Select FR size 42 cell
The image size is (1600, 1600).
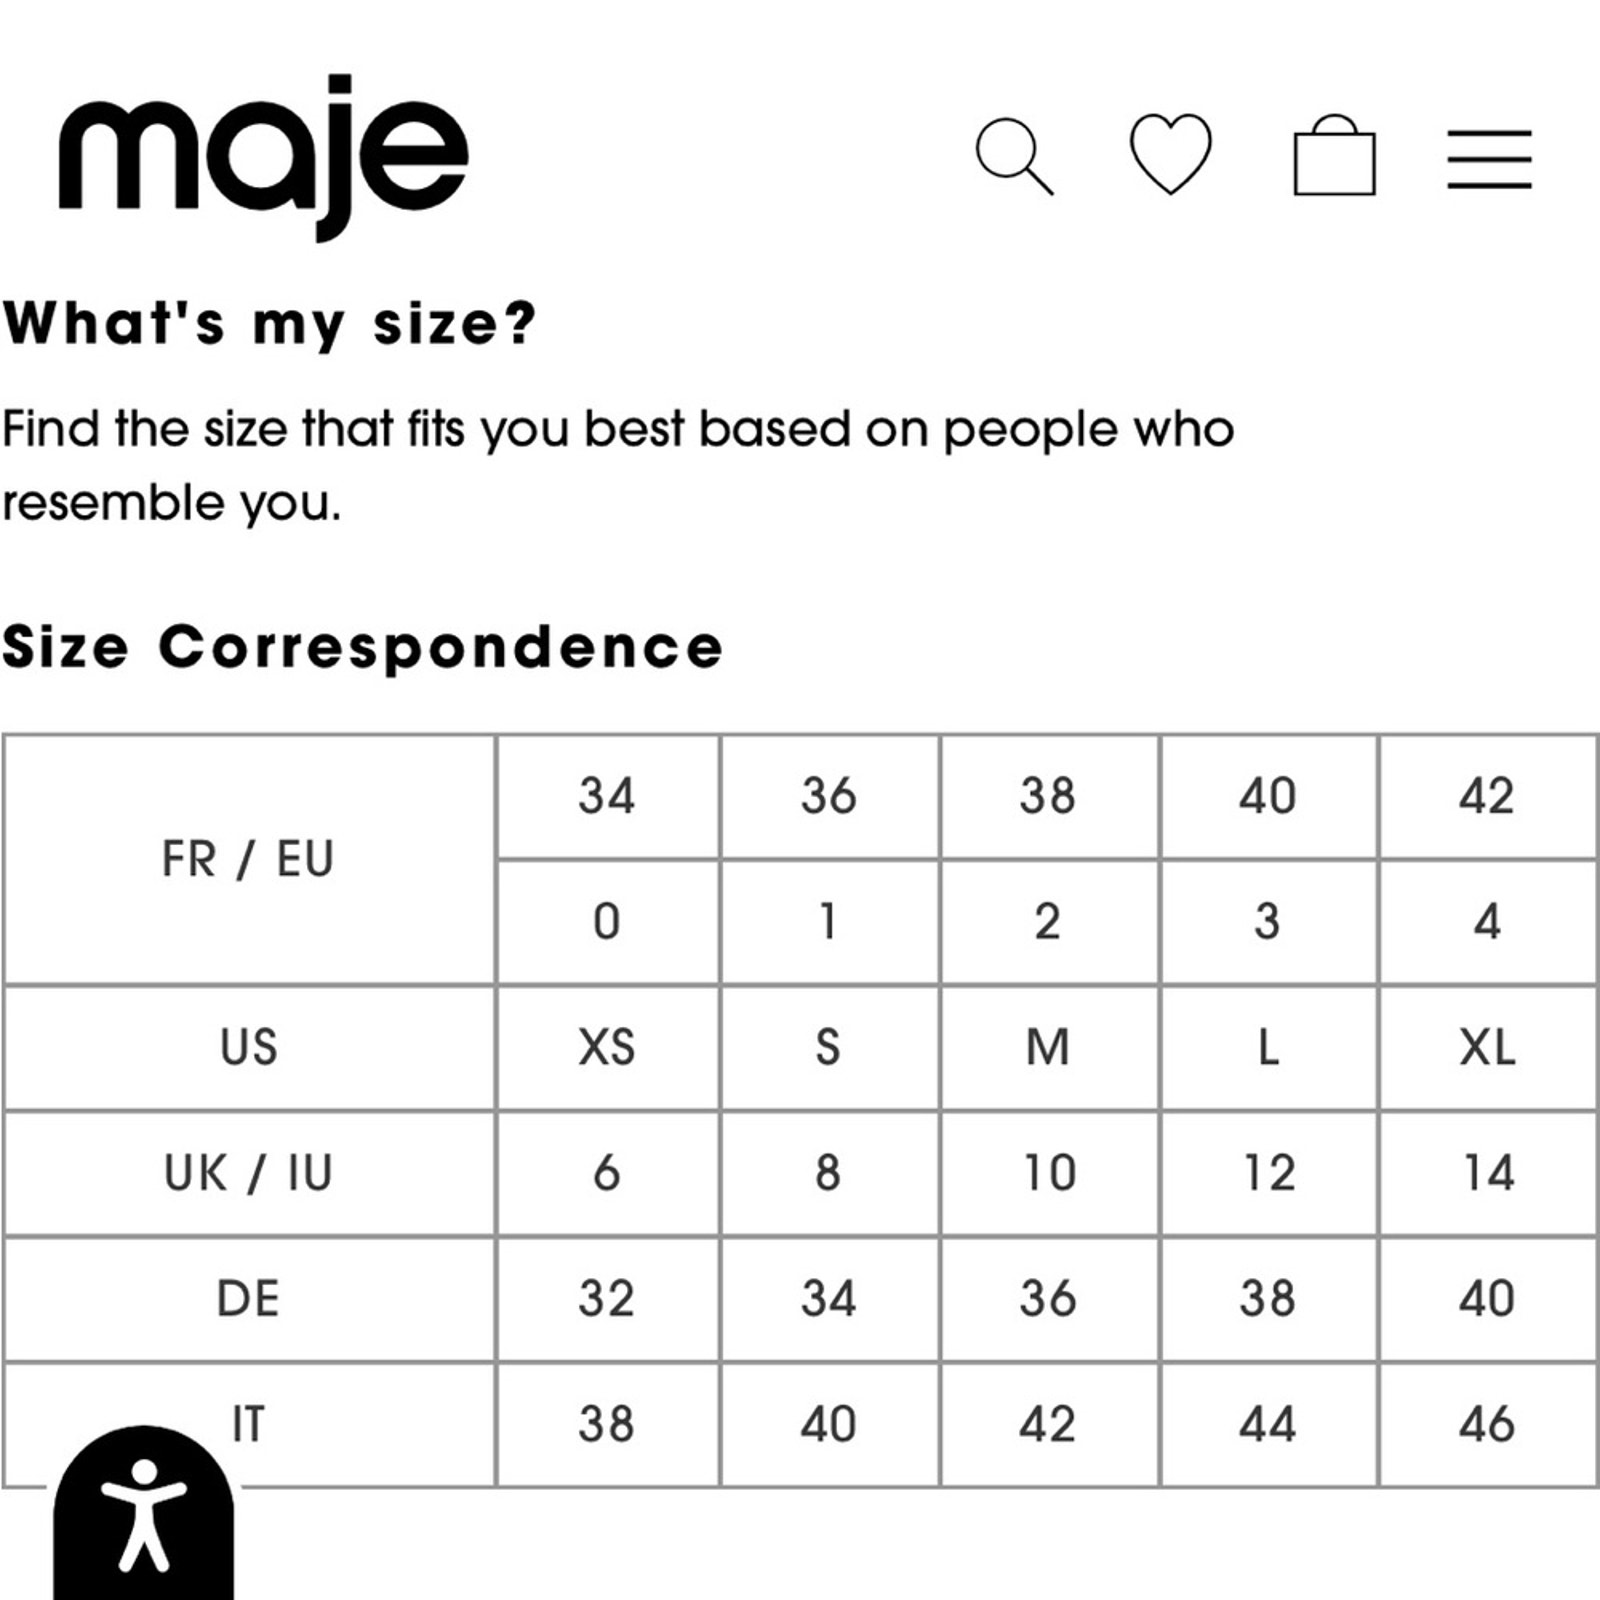1487,797
